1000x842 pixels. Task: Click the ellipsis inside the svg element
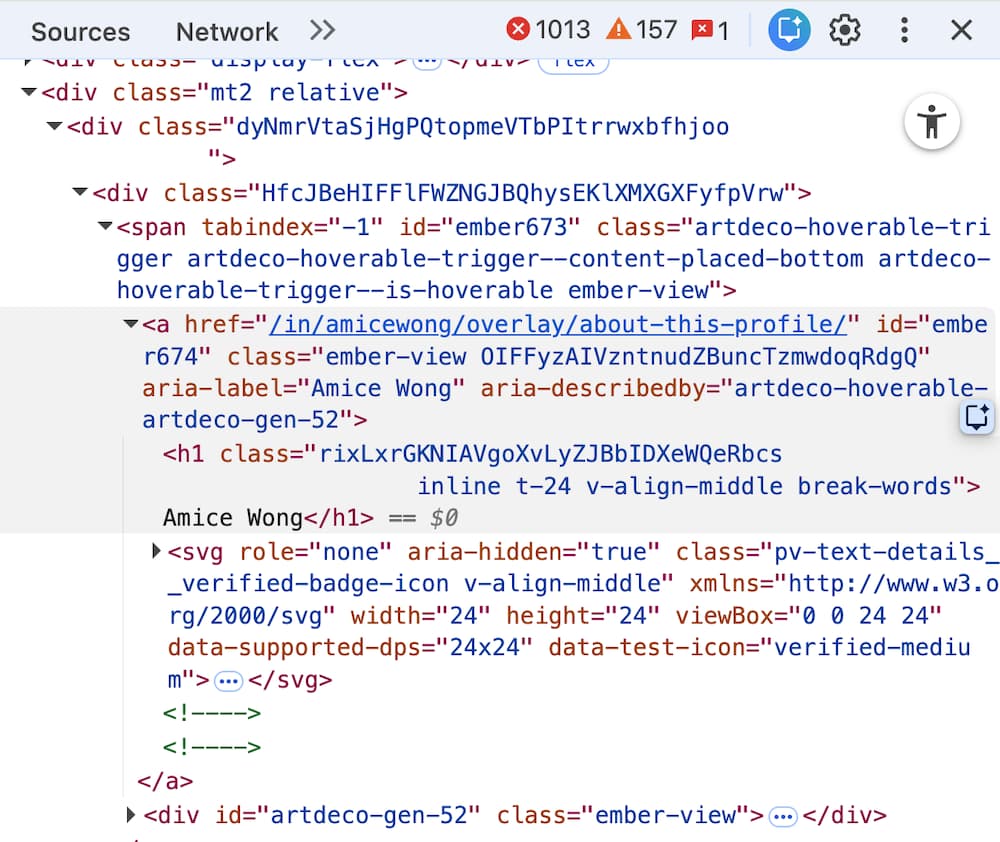(x=229, y=681)
